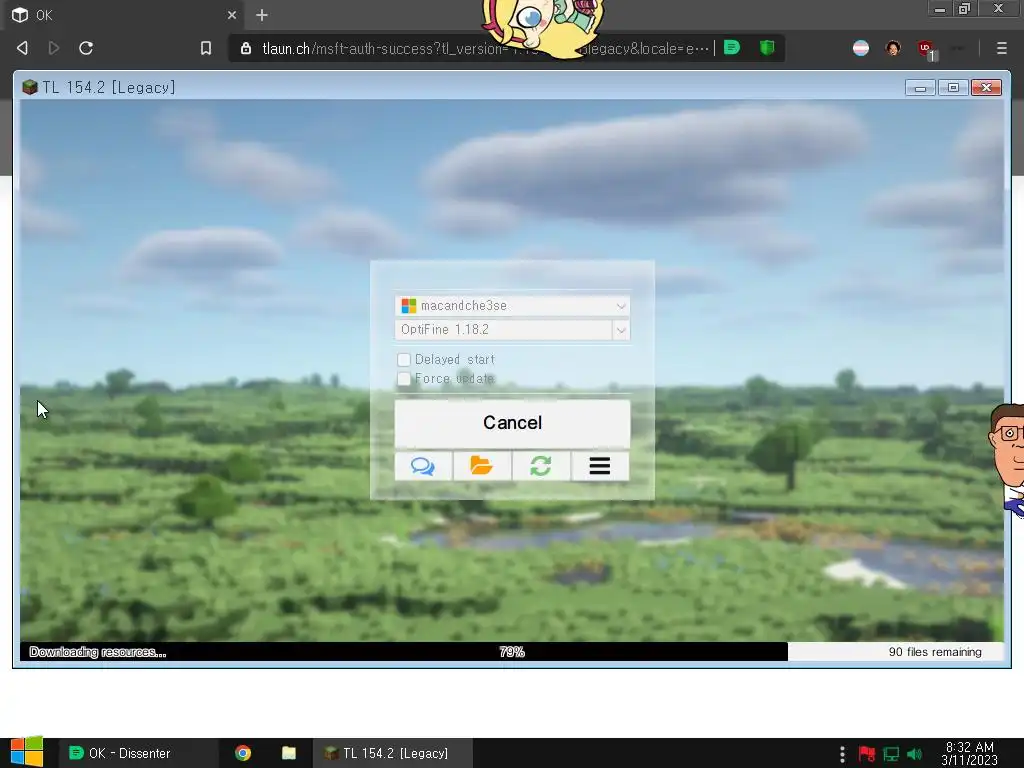Screen dimensions: 1024x768
Task: Enable the Force update checkbox
Action: [404, 379]
